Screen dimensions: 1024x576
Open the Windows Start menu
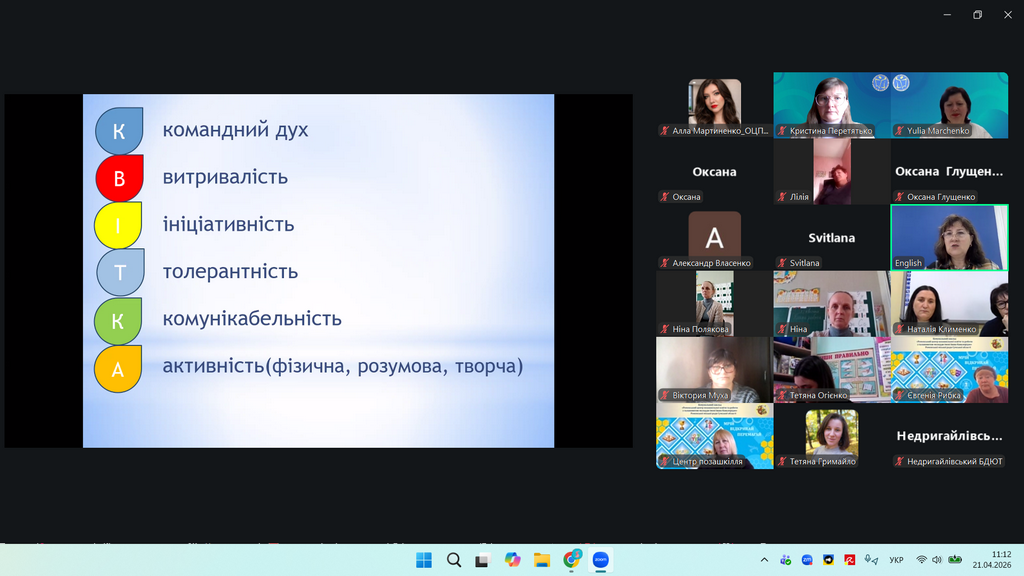(x=422, y=560)
